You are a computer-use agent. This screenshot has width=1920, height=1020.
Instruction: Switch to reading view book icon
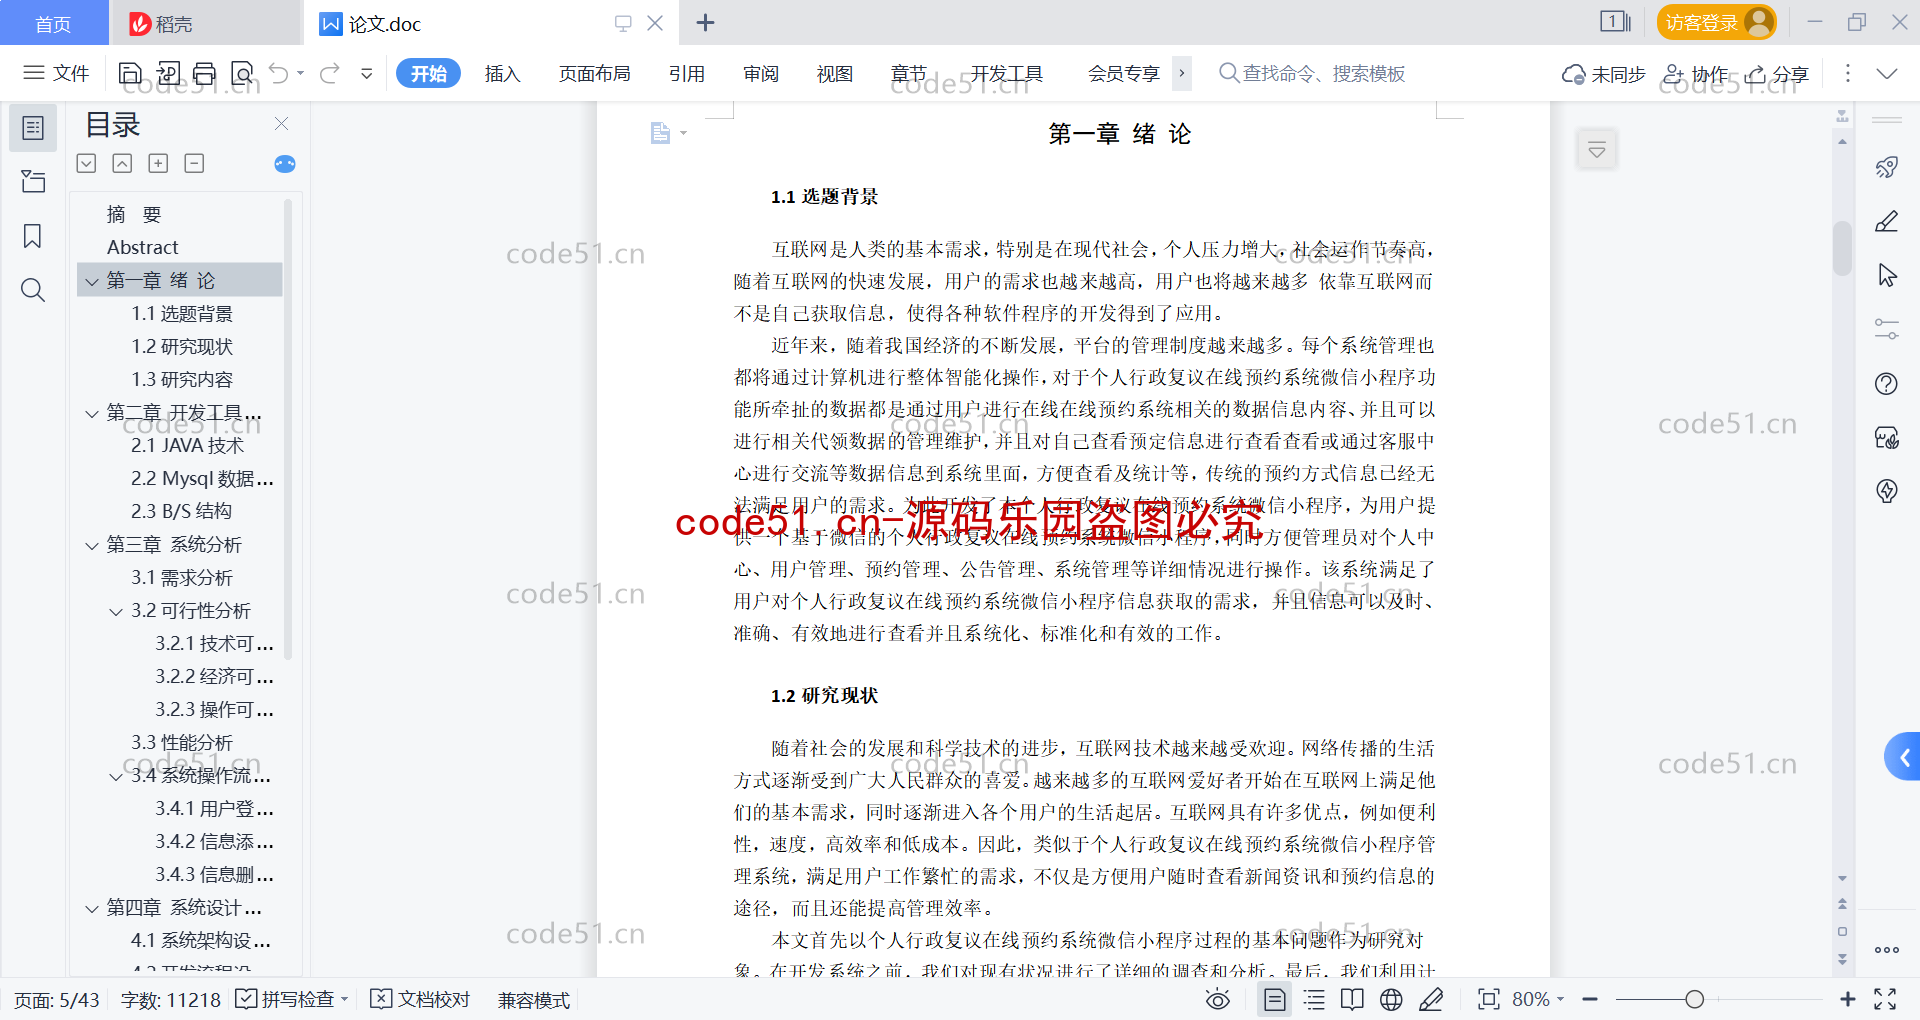point(1352,999)
